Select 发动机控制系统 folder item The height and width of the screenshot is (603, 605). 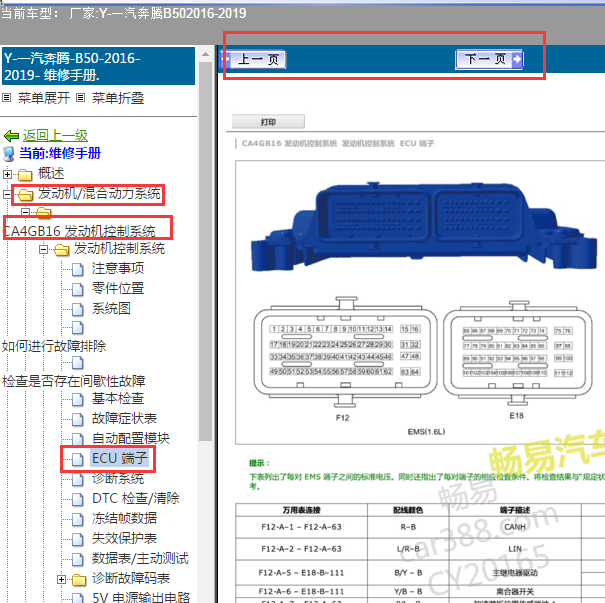pos(119,248)
